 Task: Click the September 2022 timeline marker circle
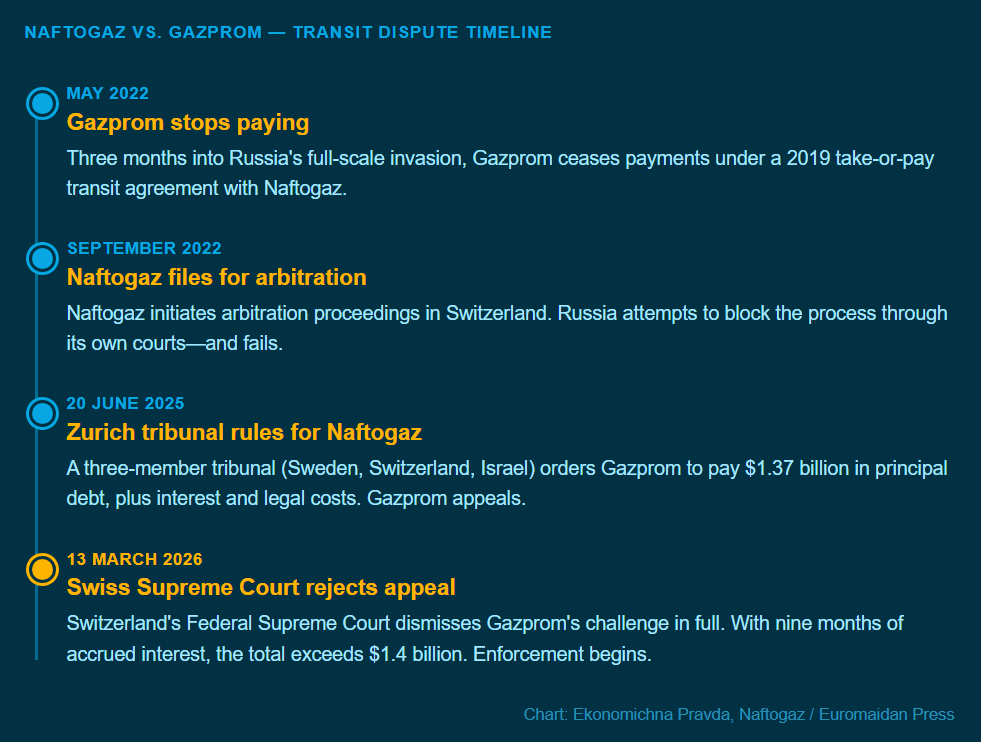point(41,258)
